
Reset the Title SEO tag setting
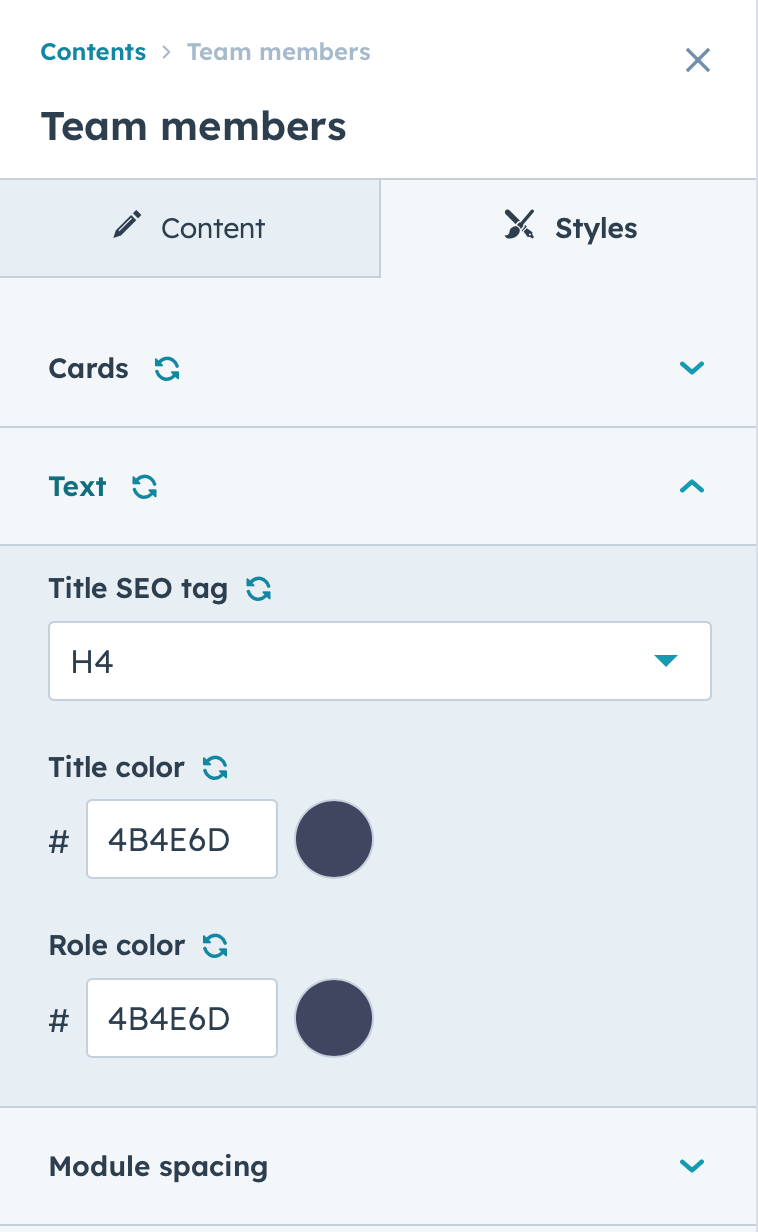[x=259, y=589]
